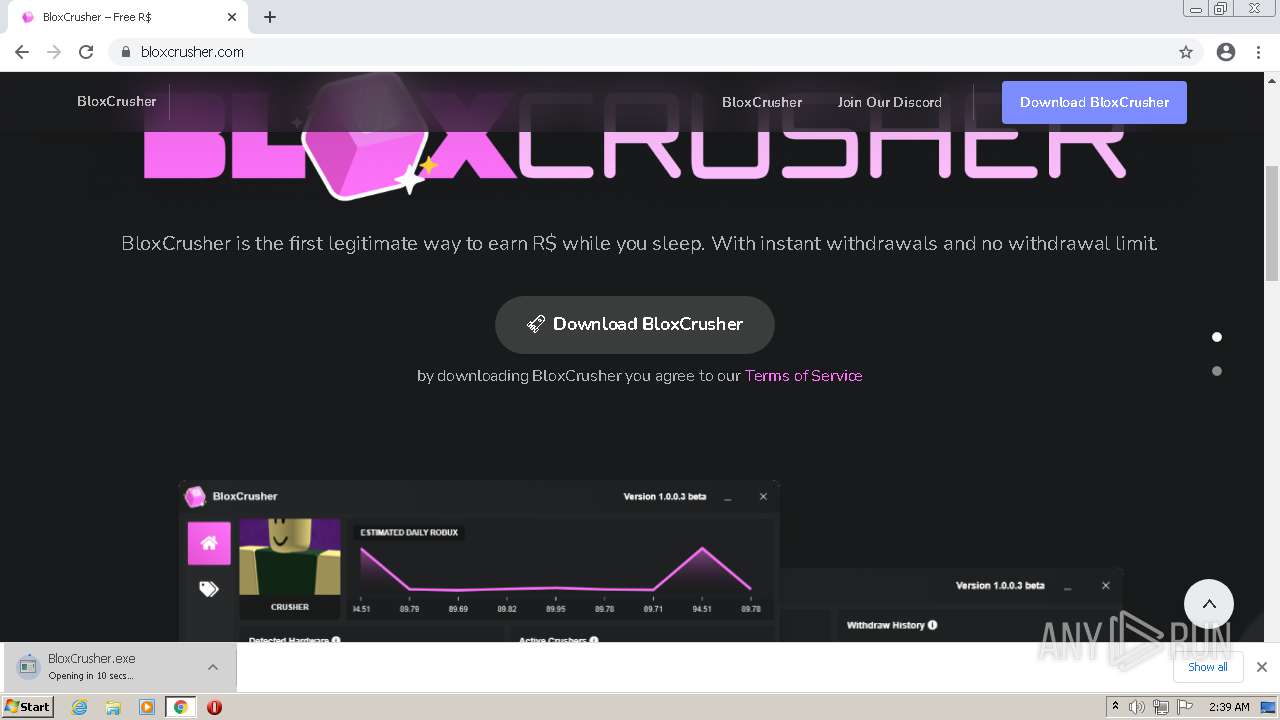Select the second section dot indicator
1280x720 pixels.
1217,371
